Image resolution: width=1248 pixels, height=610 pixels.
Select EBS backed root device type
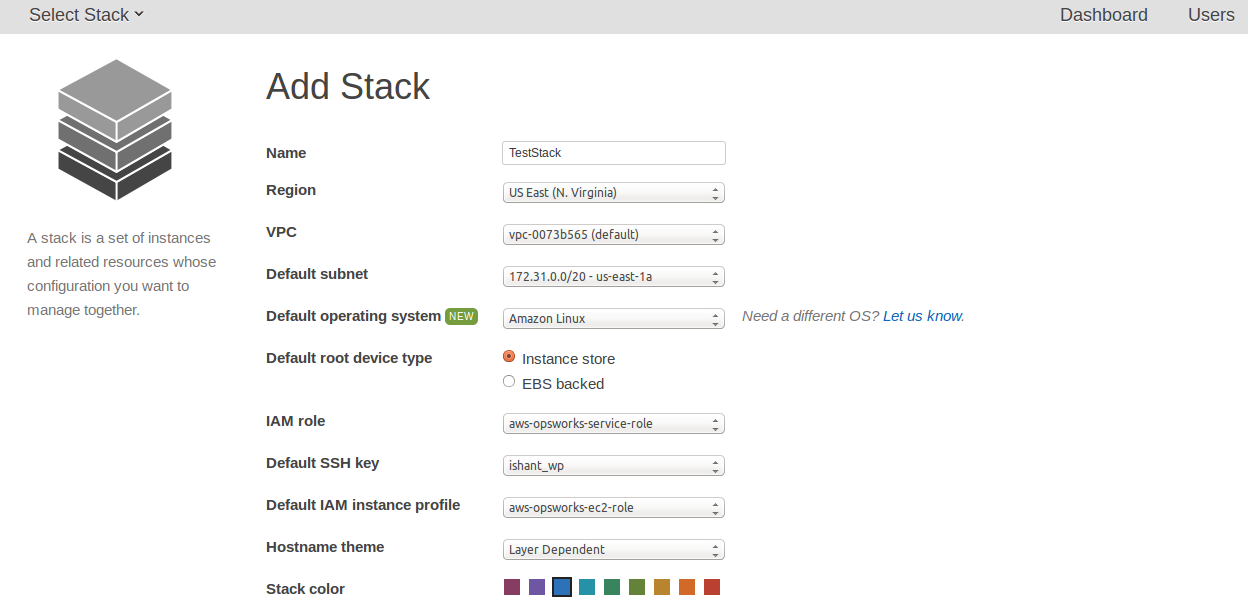click(x=509, y=381)
